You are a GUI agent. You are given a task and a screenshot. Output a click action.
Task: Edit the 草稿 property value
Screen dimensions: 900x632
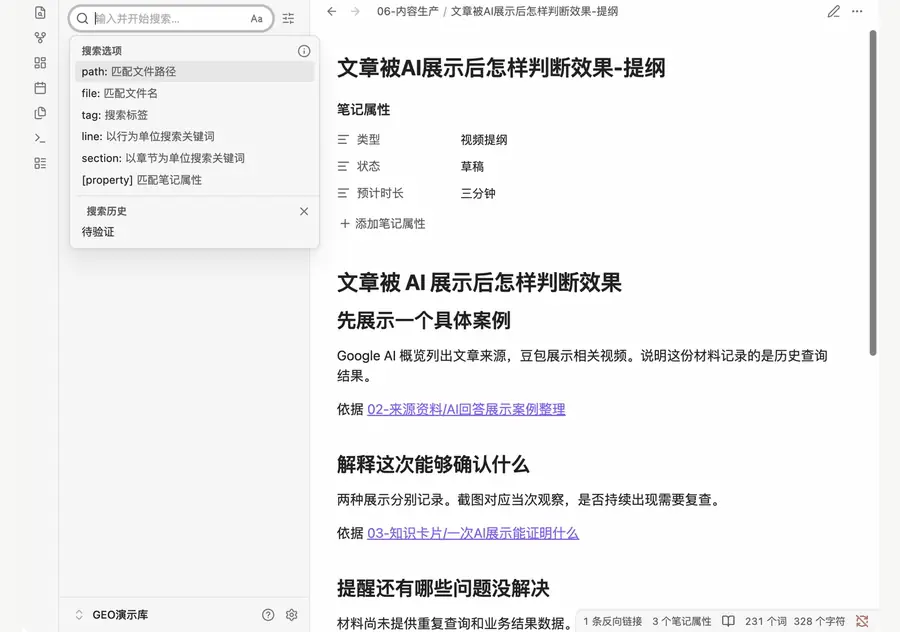pyautogui.click(x=472, y=167)
